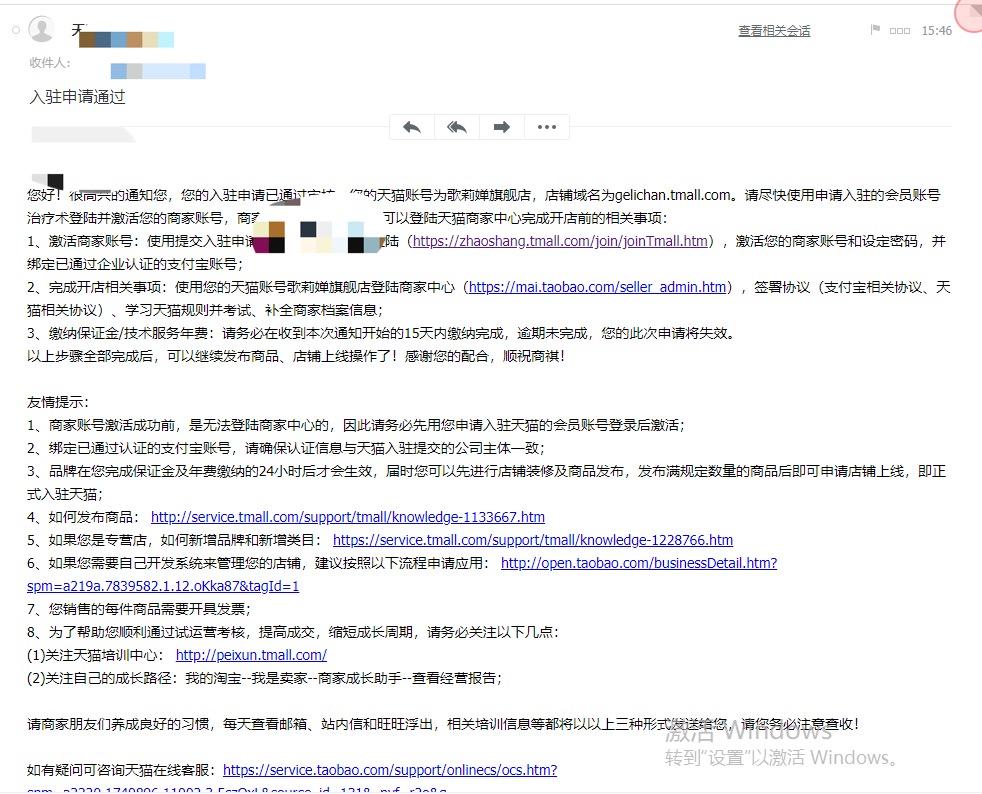Click the flag icon beside the time

pos(875,29)
